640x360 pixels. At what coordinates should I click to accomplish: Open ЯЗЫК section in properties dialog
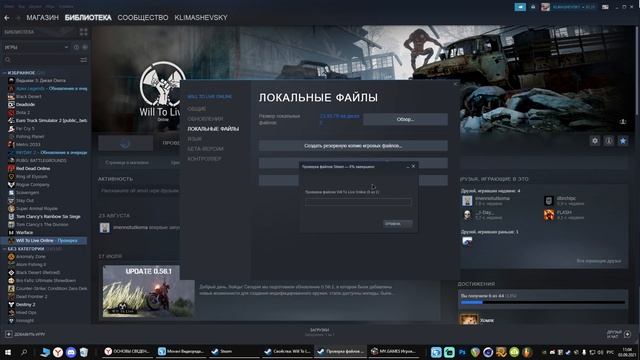(x=194, y=139)
